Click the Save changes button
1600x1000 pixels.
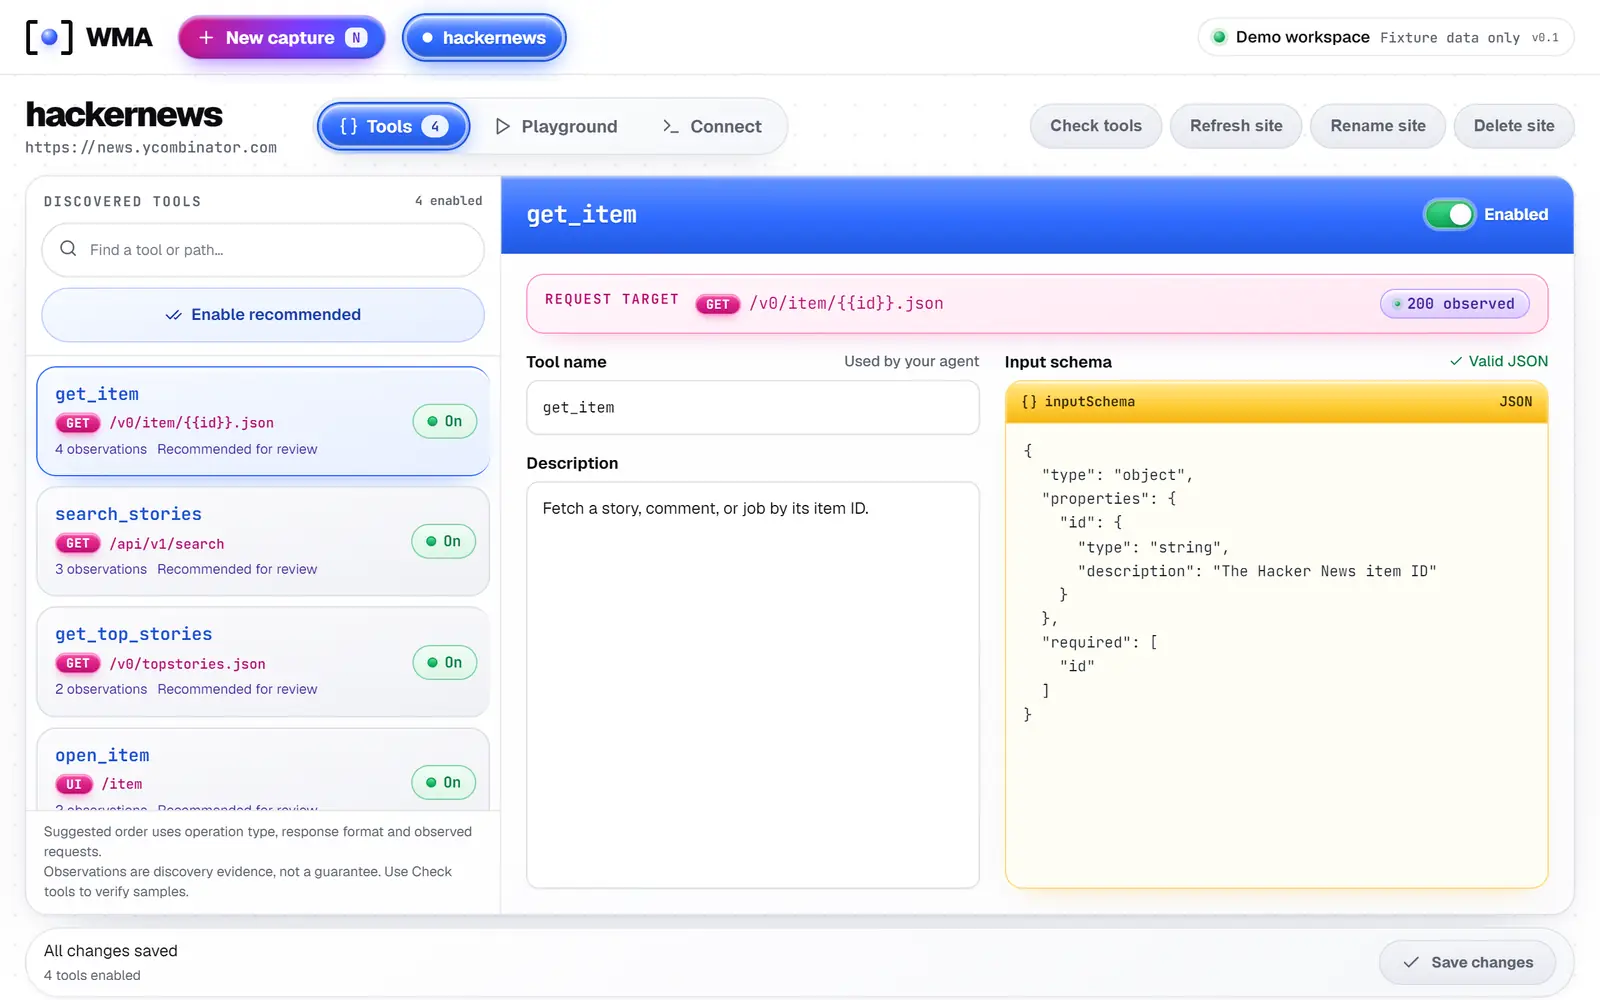(x=1467, y=962)
